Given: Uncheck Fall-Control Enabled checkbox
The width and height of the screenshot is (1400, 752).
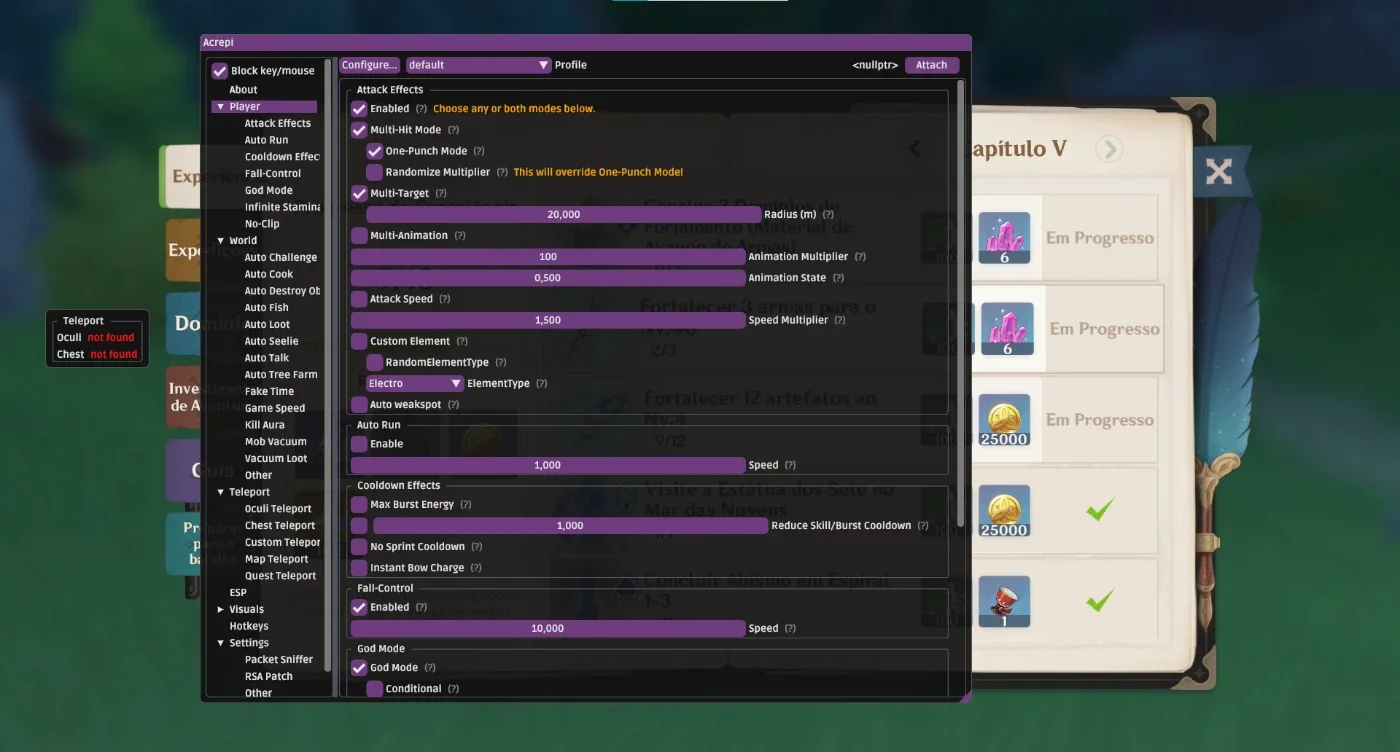Looking at the screenshot, I should pos(359,607).
